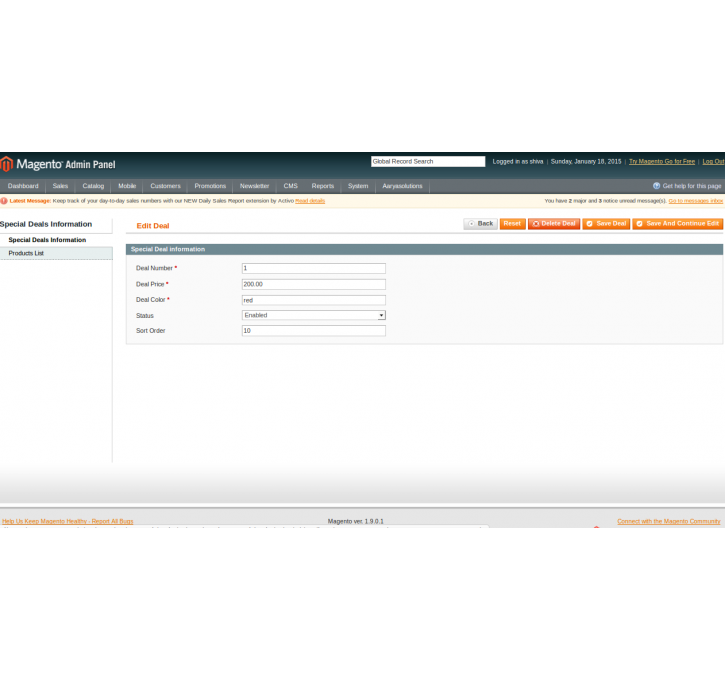
Task: Switch to the Products List tab
Action: 26,254
